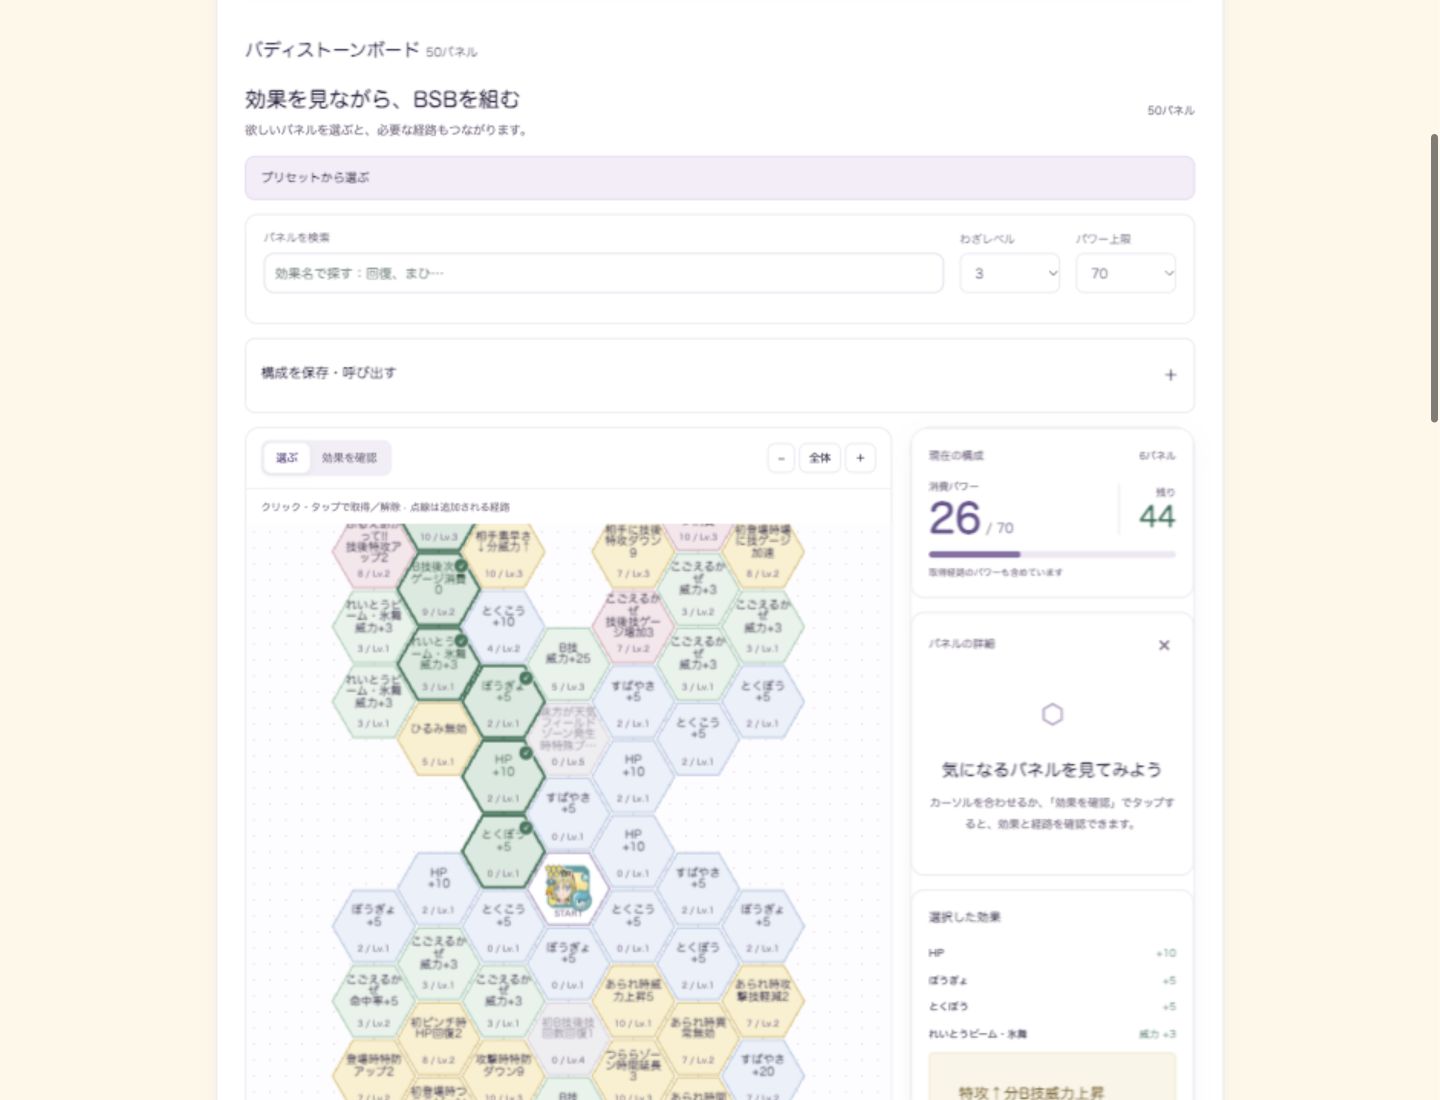Click the 気になるパネルを見てみよう heading
This screenshot has height=1100, width=1440.
coord(1052,770)
